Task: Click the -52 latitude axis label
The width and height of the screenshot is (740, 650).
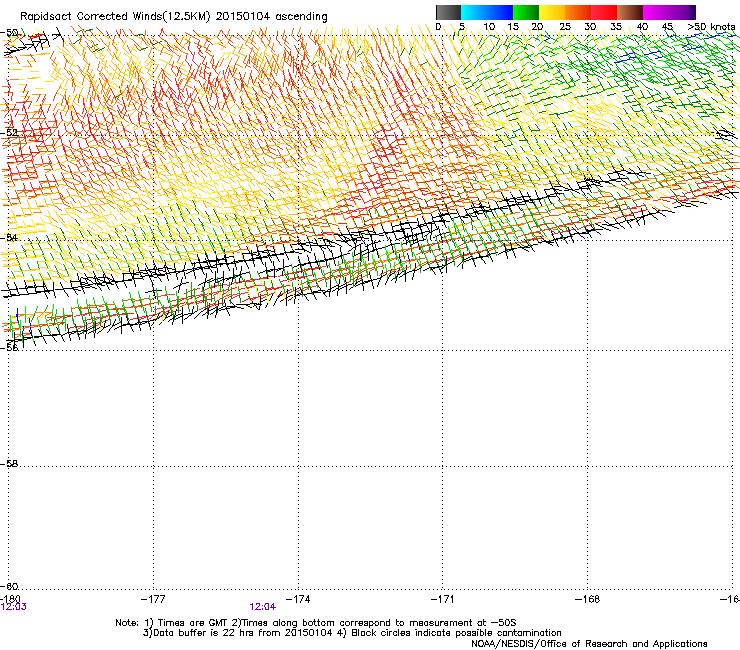Action: (x=9, y=133)
